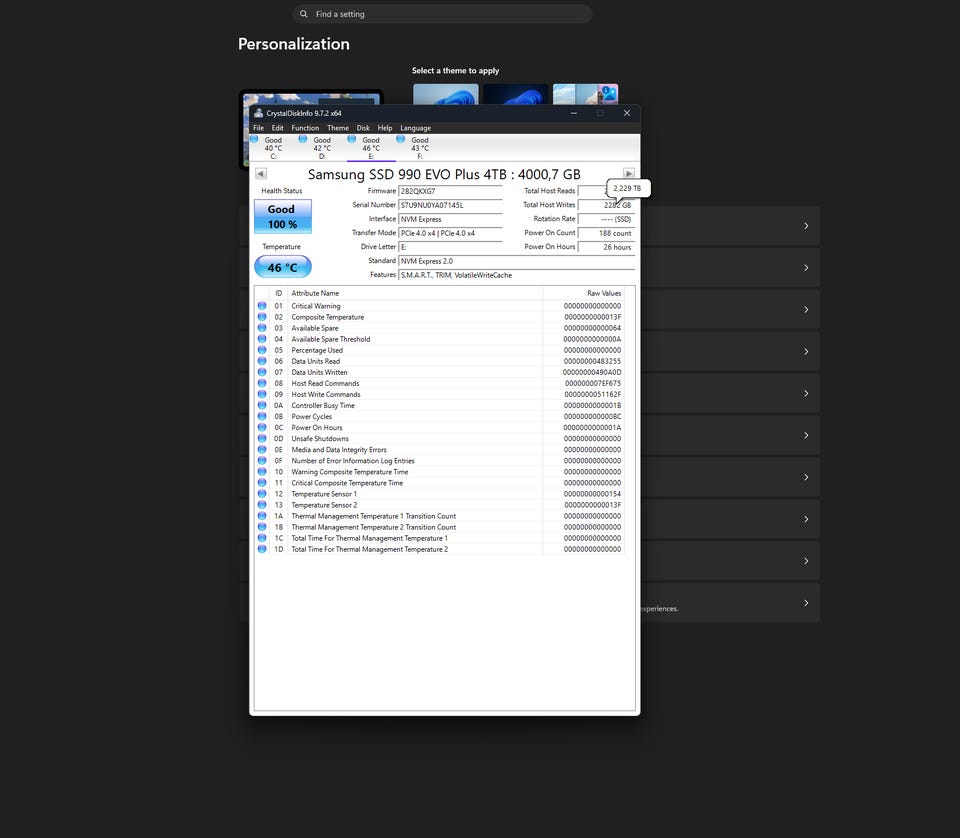The image size is (960, 838).
Task: Click the previous disk arrow button
Action: click(x=261, y=173)
